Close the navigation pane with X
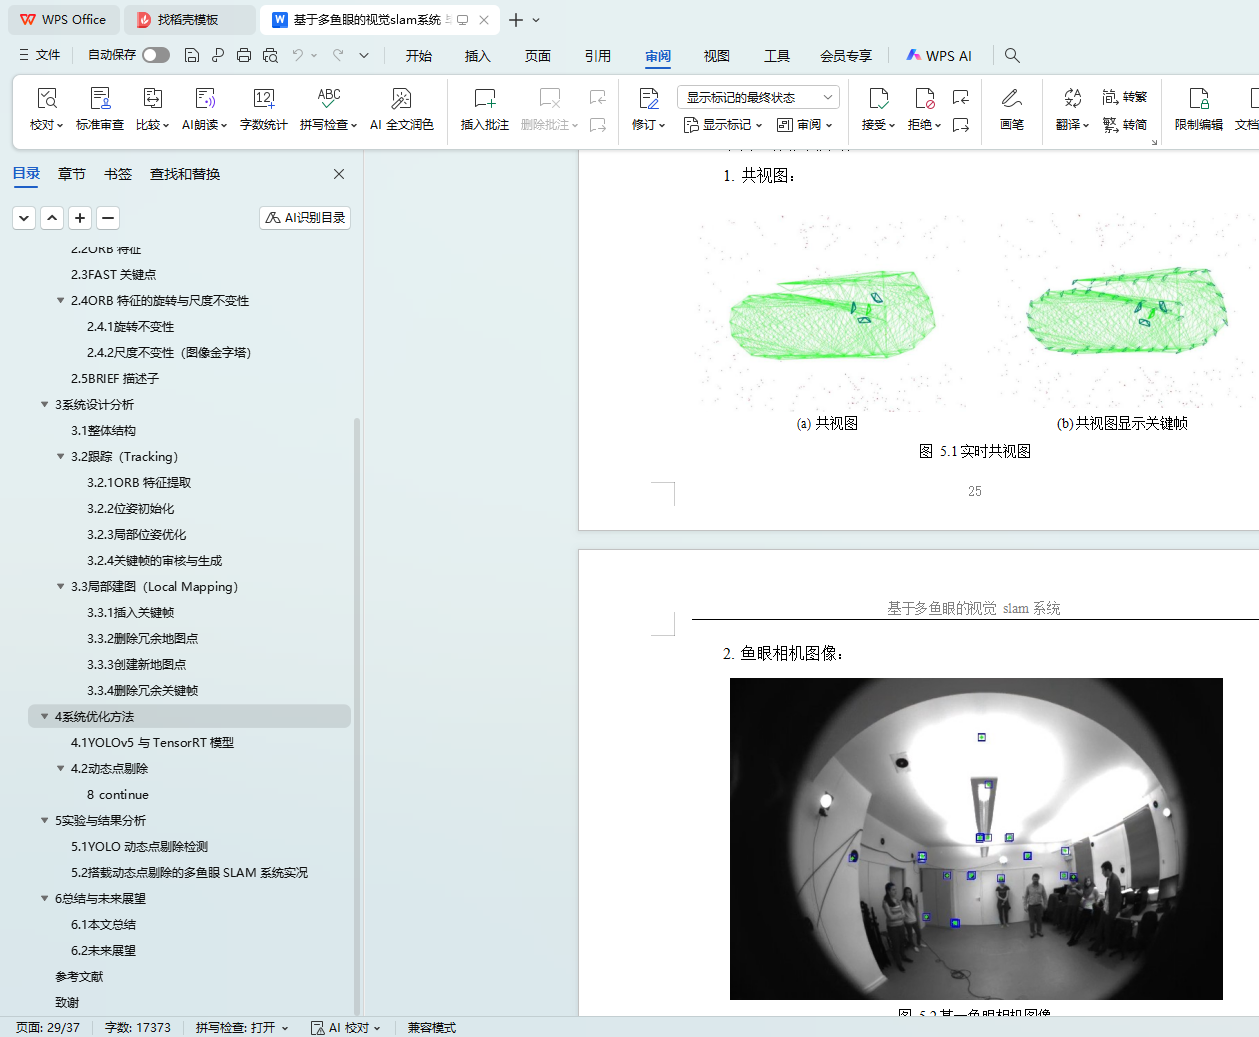This screenshot has height=1037, width=1259. point(339,174)
